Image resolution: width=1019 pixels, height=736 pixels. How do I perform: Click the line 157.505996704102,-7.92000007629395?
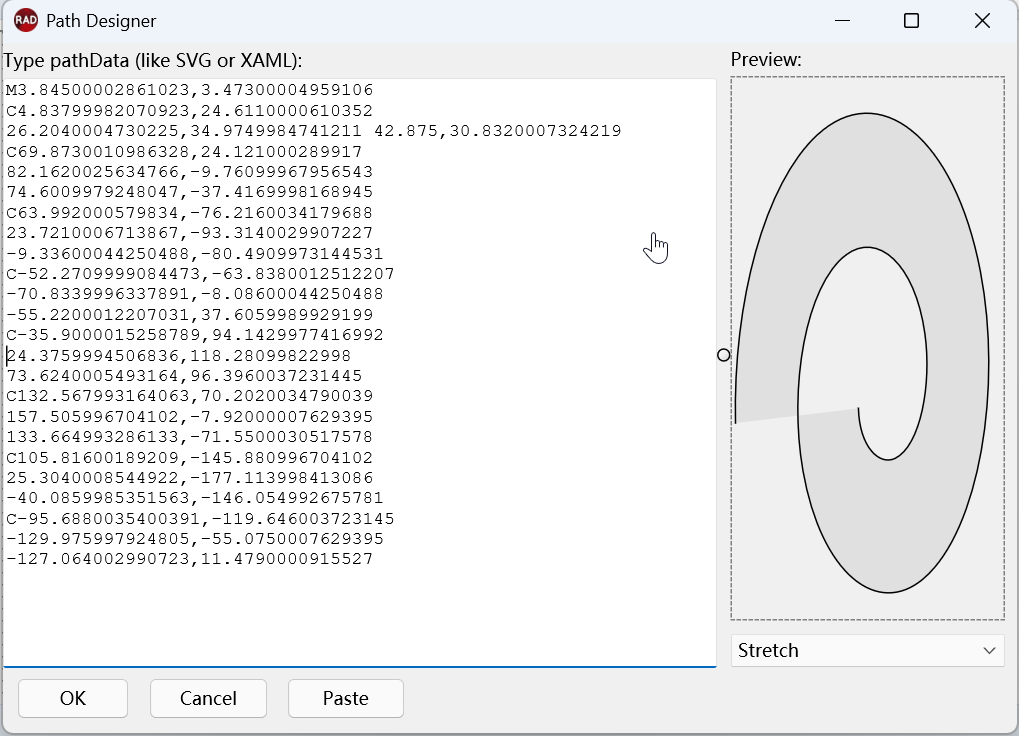point(190,416)
